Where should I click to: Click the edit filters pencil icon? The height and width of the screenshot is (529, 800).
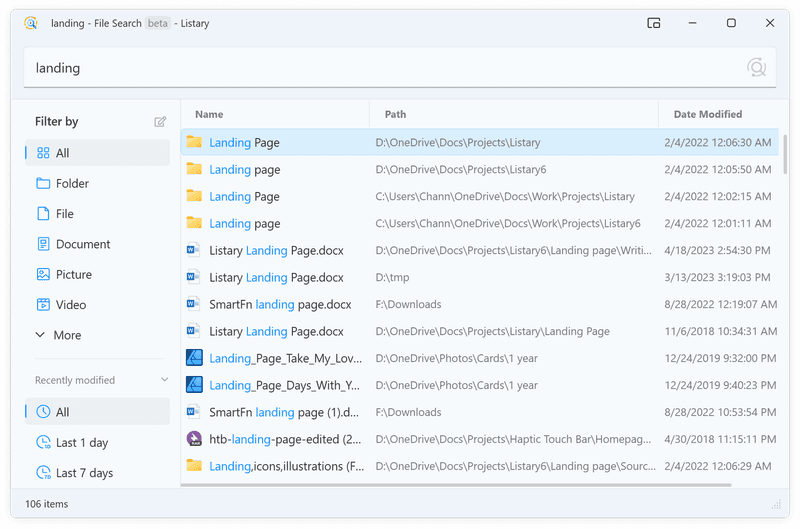[160, 121]
